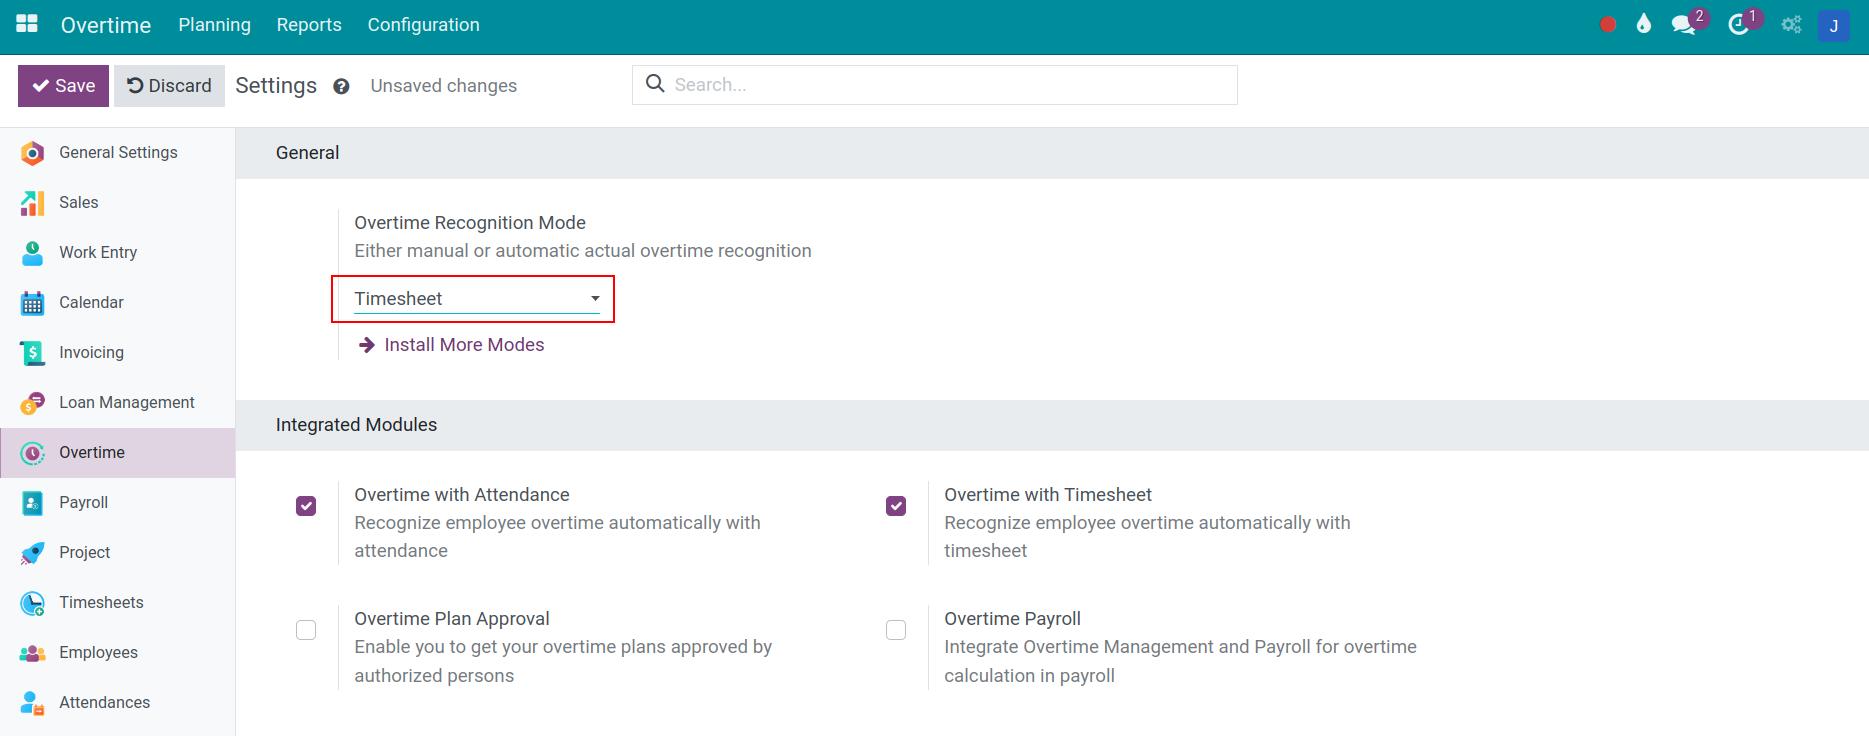Click the Overtime Recognition Mode label
Viewport: 1869px width, 736px height.
pyautogui.click(x=470, y=223)
